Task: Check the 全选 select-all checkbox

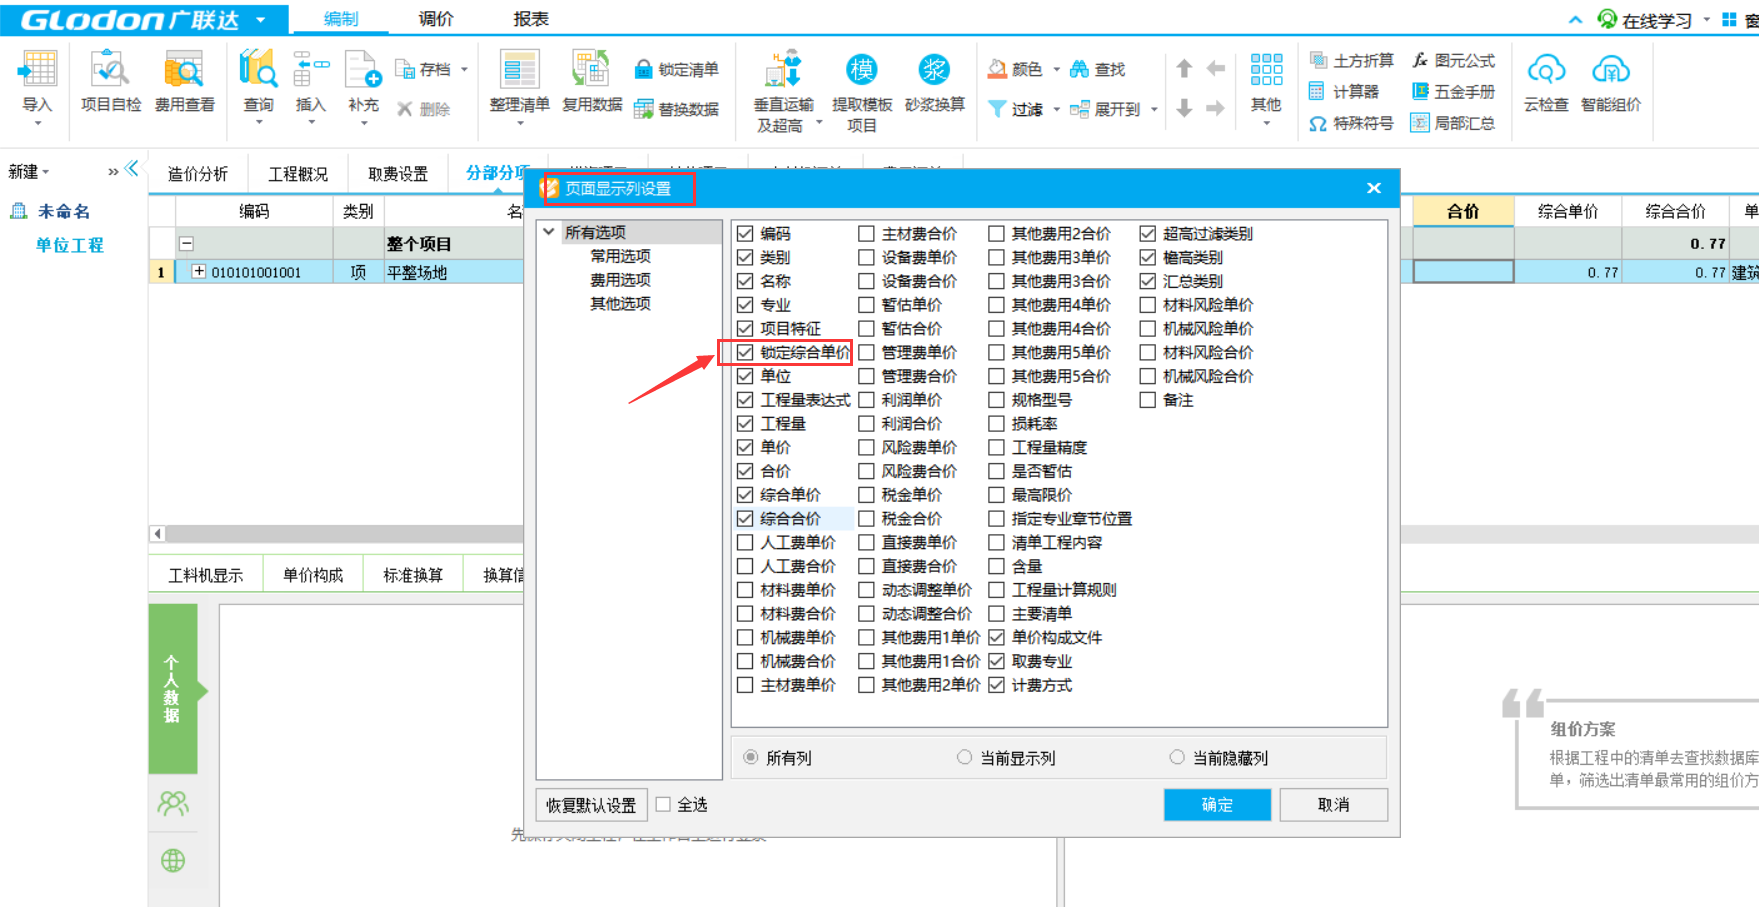Action: click(x=663, y=804)
